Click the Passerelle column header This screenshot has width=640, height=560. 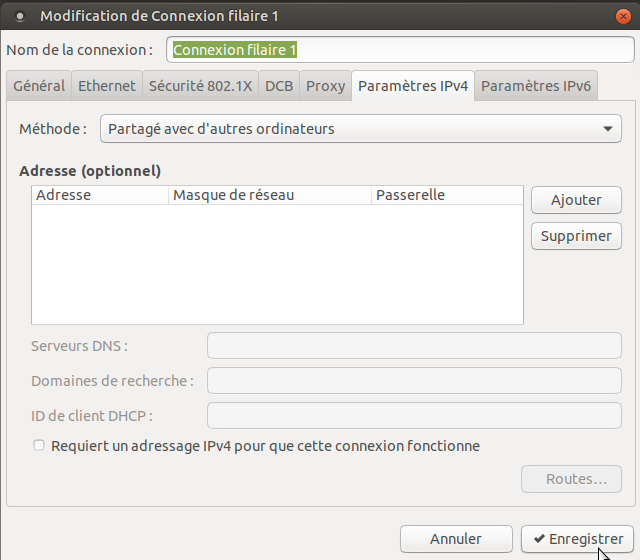coord(446,195)
